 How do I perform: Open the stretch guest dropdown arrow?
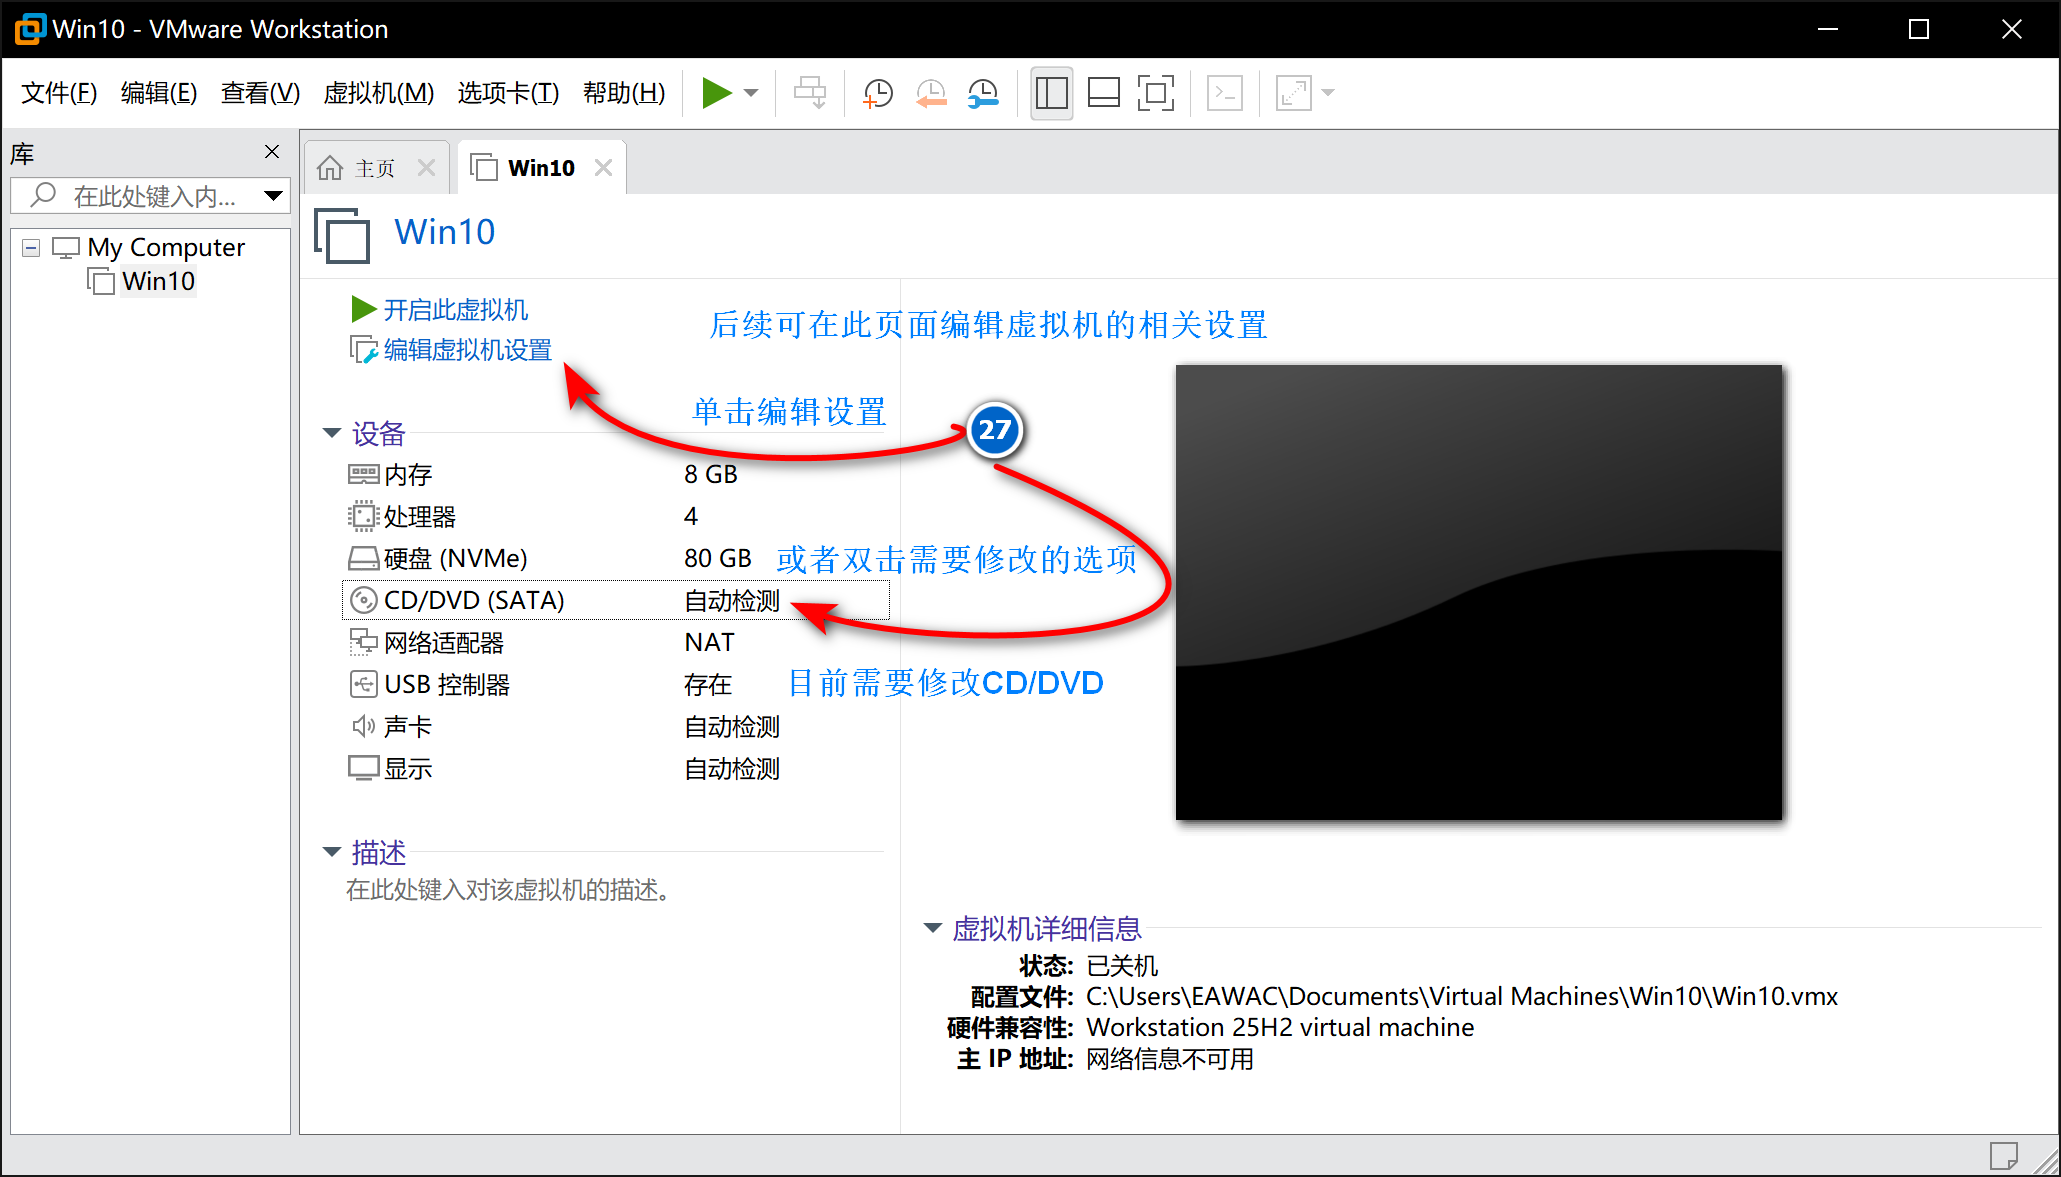click(x=1328, y=93)
